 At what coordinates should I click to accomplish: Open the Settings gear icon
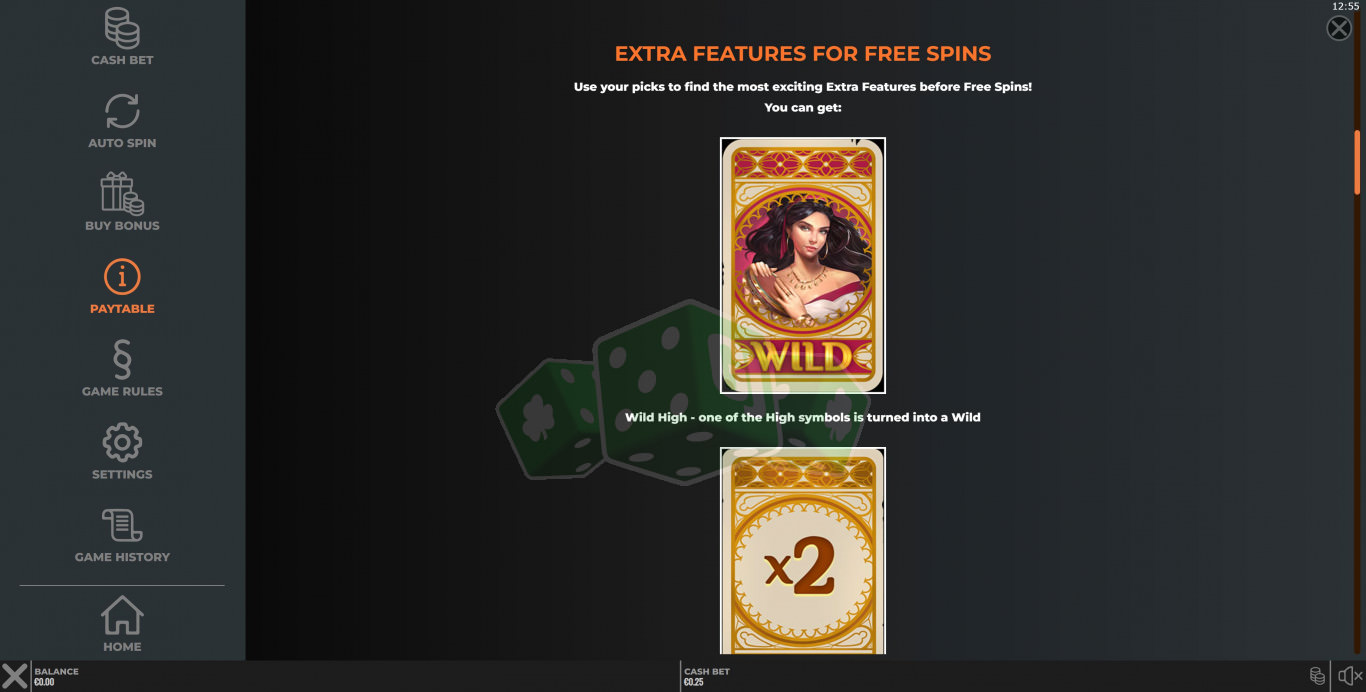coord(122,443)
